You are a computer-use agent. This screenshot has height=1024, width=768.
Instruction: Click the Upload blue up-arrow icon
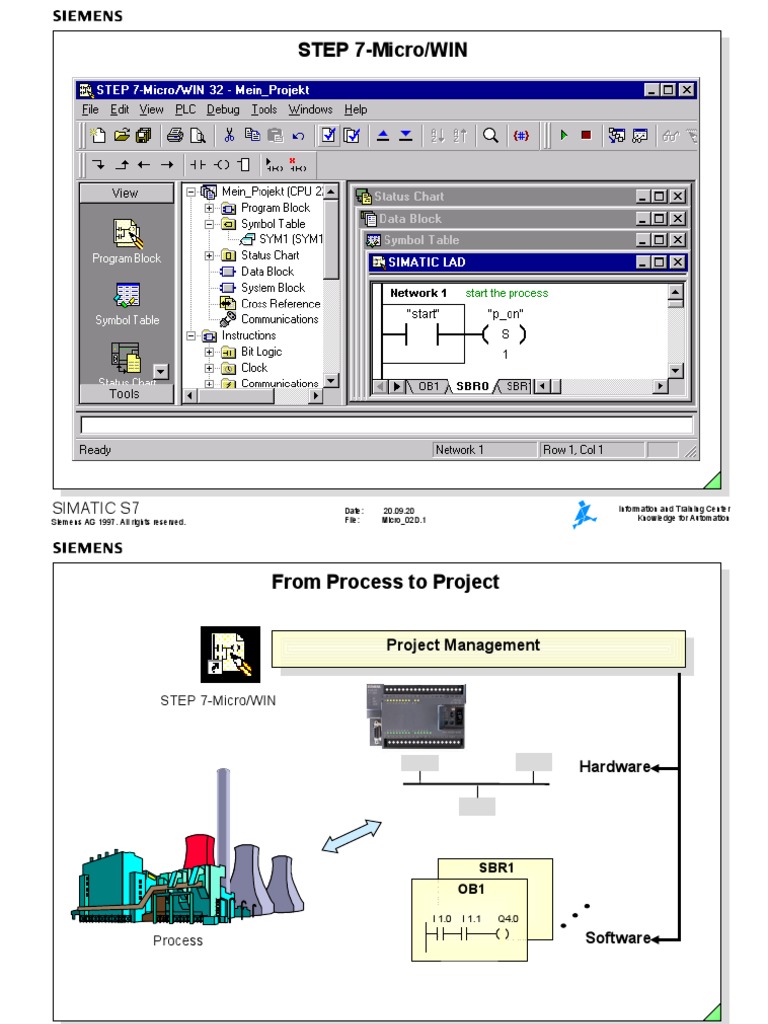383,135
